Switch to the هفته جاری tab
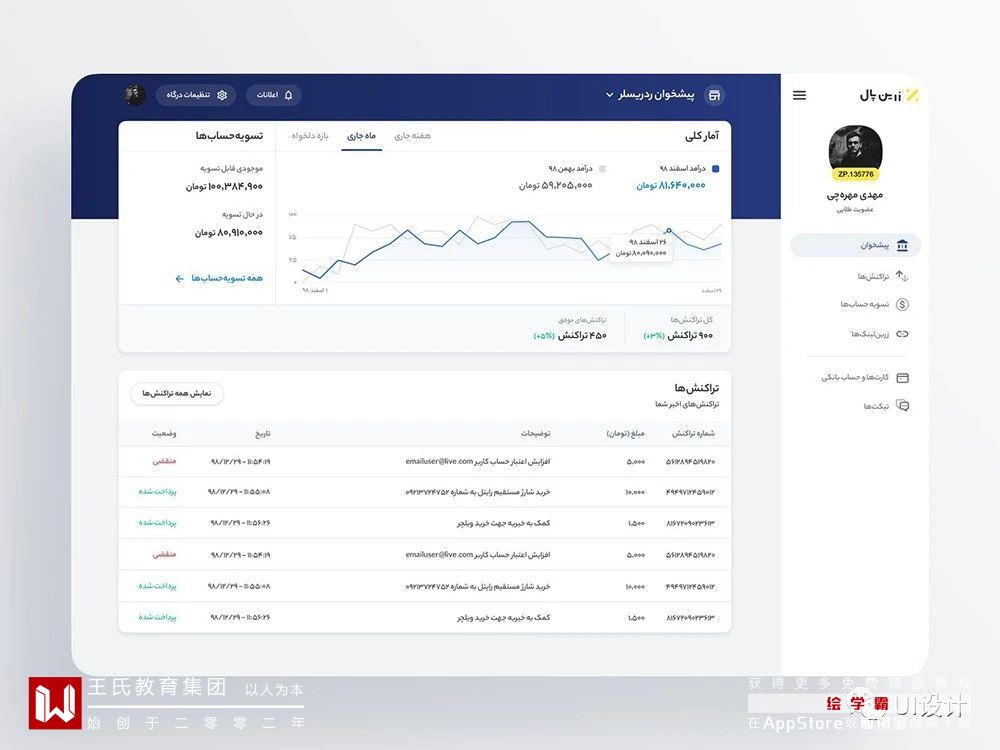This screenshot has height=750, width=1000. [x=413, y=136]
